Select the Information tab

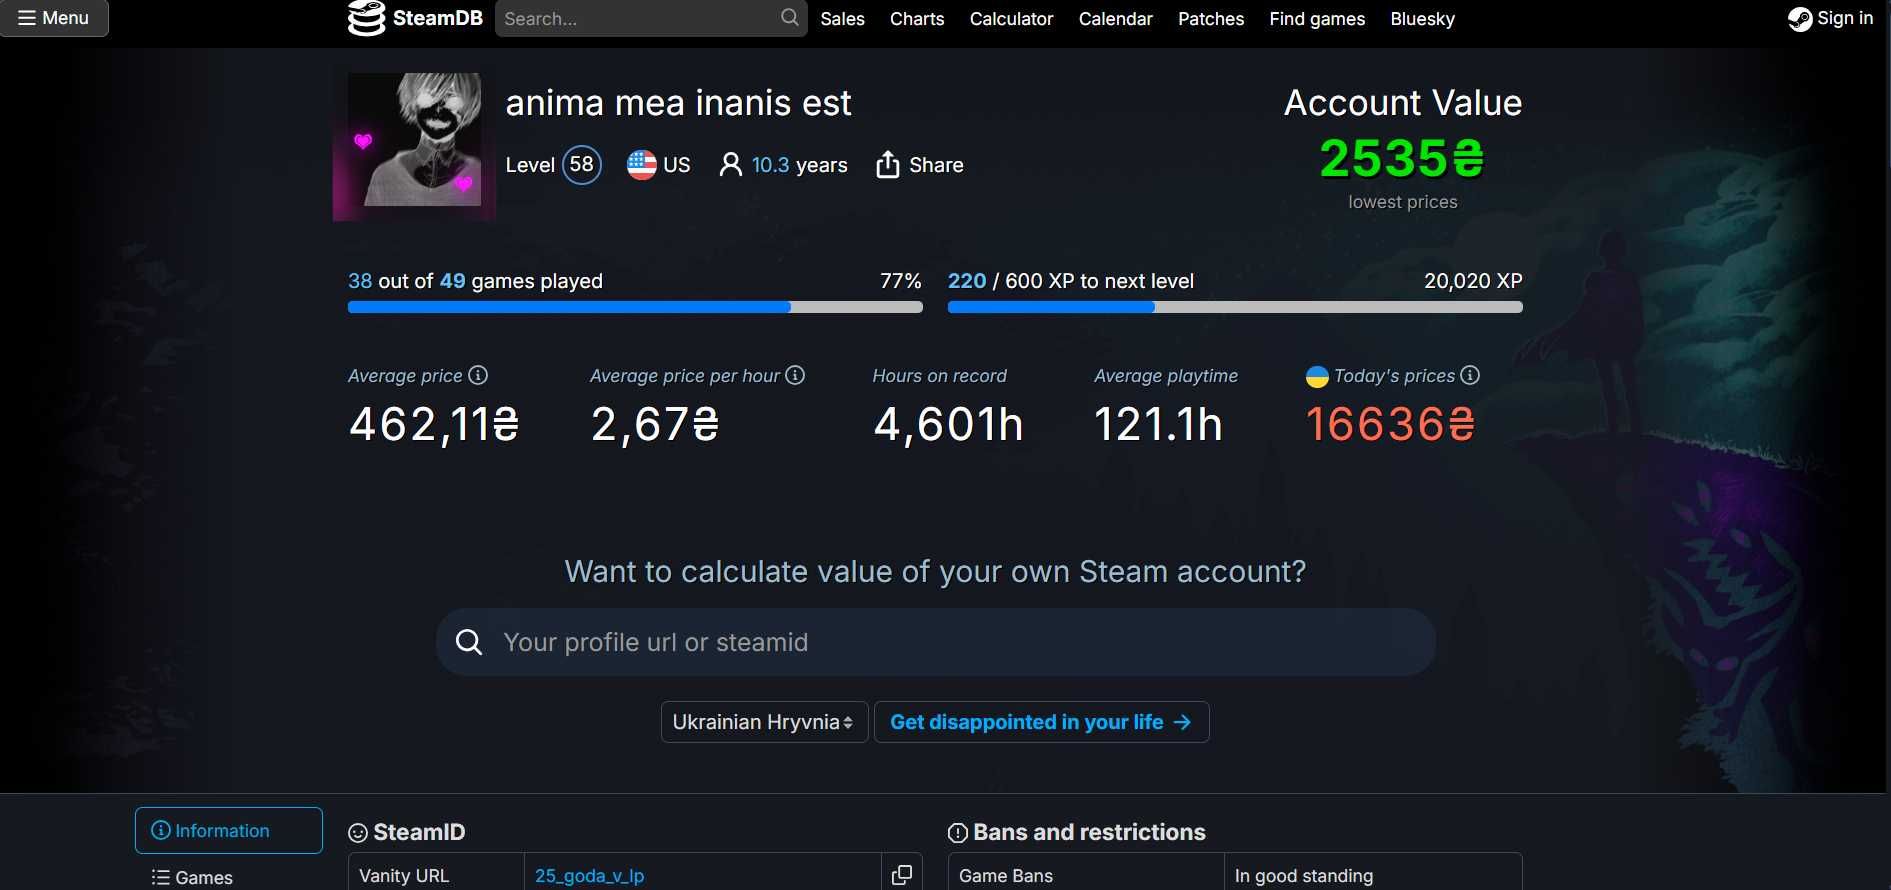click(x=229, y=830)
